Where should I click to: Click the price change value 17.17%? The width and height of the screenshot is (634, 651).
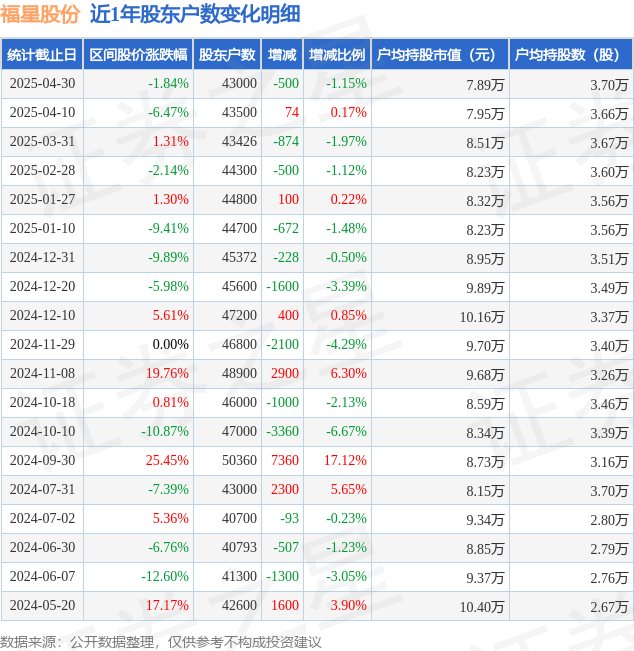167,605
